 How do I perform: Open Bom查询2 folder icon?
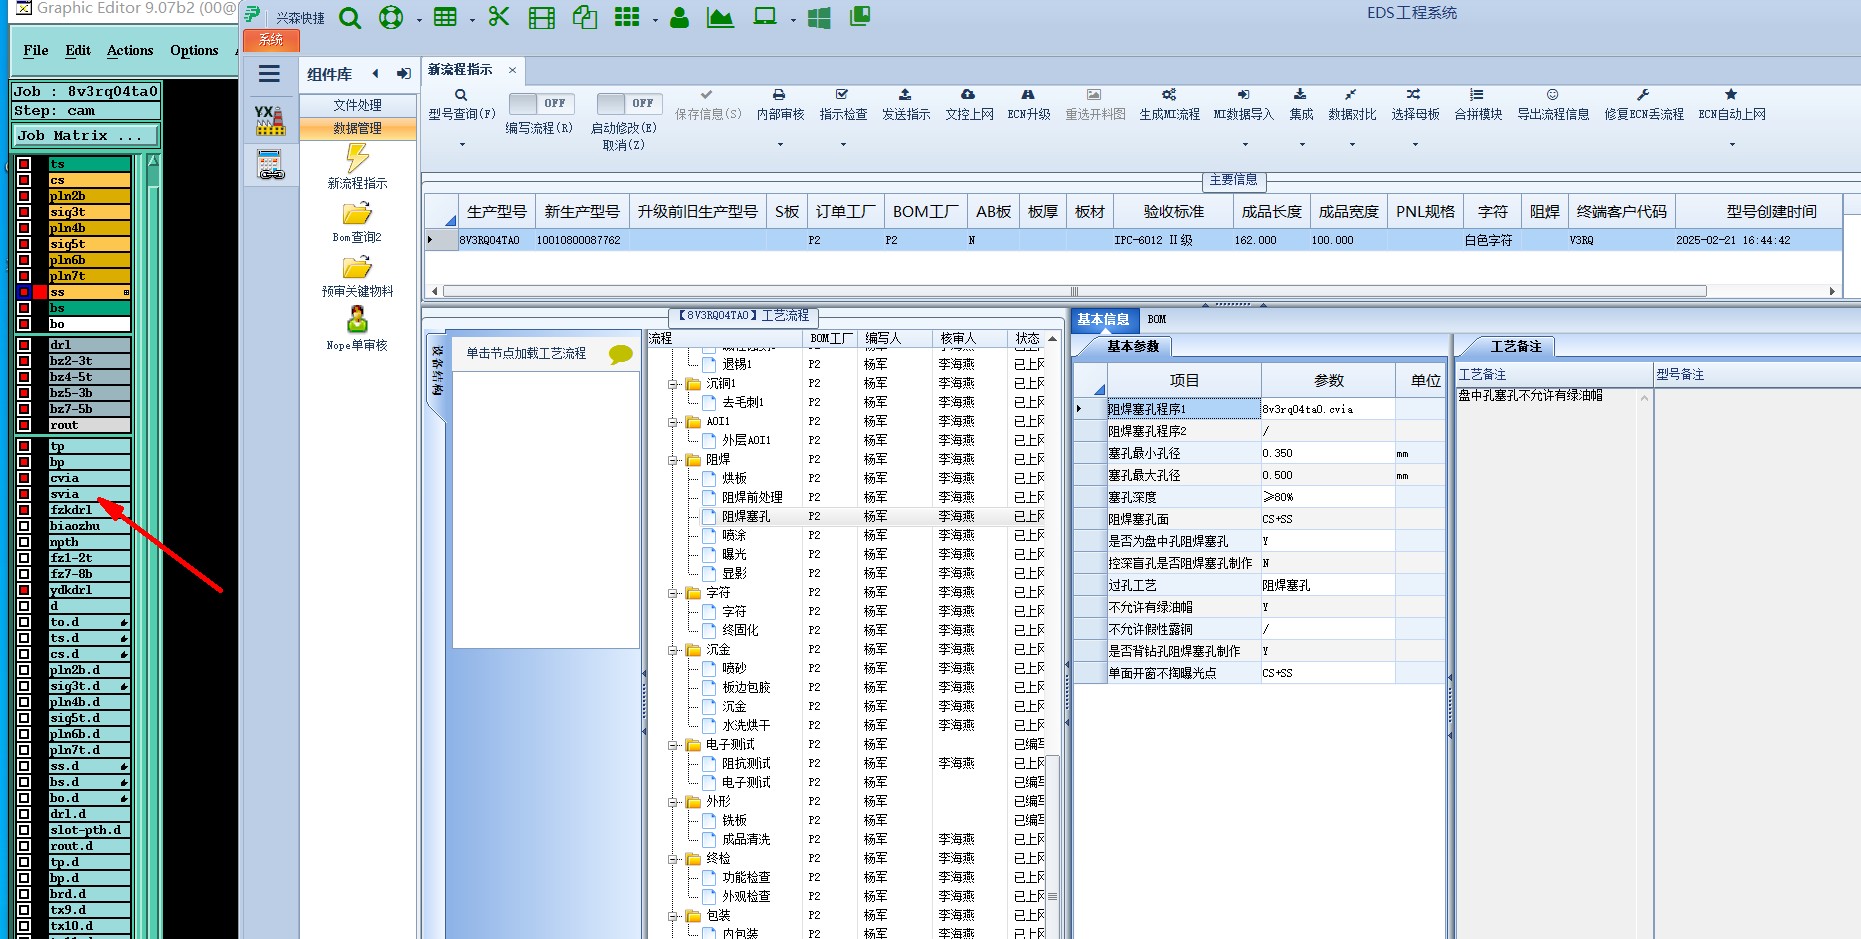pyautogui.click(x=357, y=214)
